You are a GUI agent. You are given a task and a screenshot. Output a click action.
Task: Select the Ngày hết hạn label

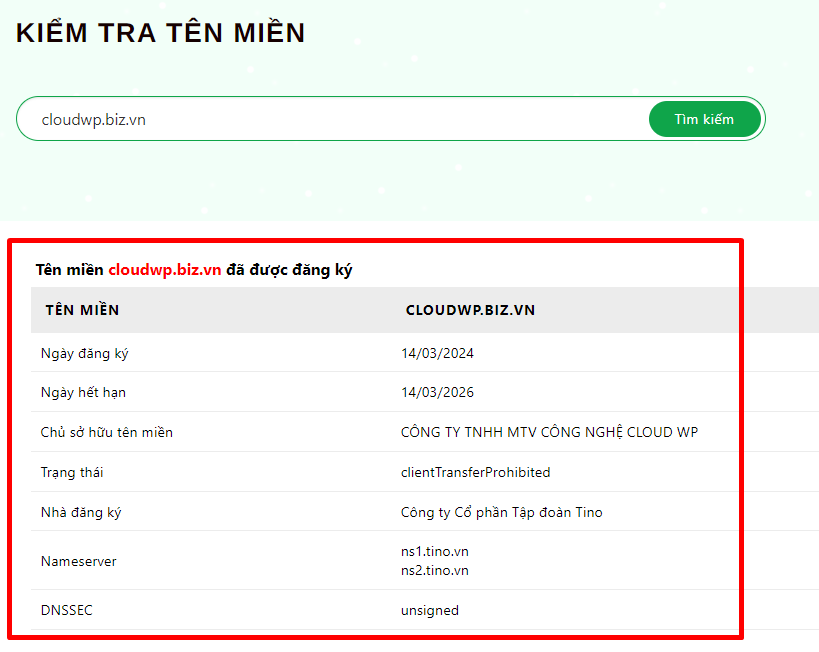coord(83,392)
